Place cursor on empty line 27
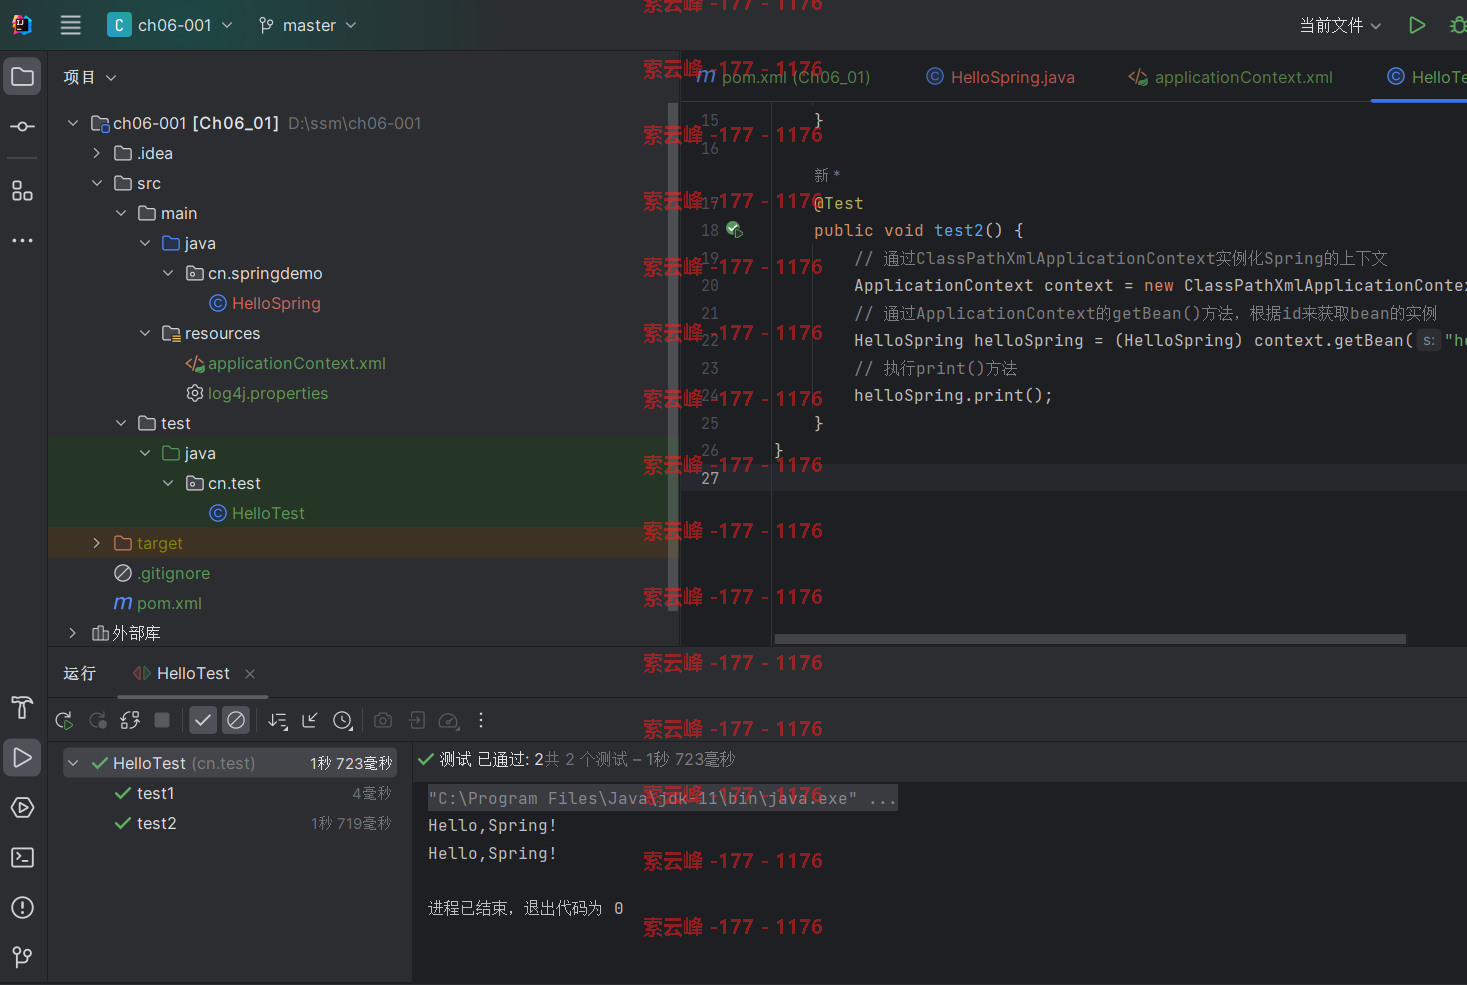 pos(1120,478)
